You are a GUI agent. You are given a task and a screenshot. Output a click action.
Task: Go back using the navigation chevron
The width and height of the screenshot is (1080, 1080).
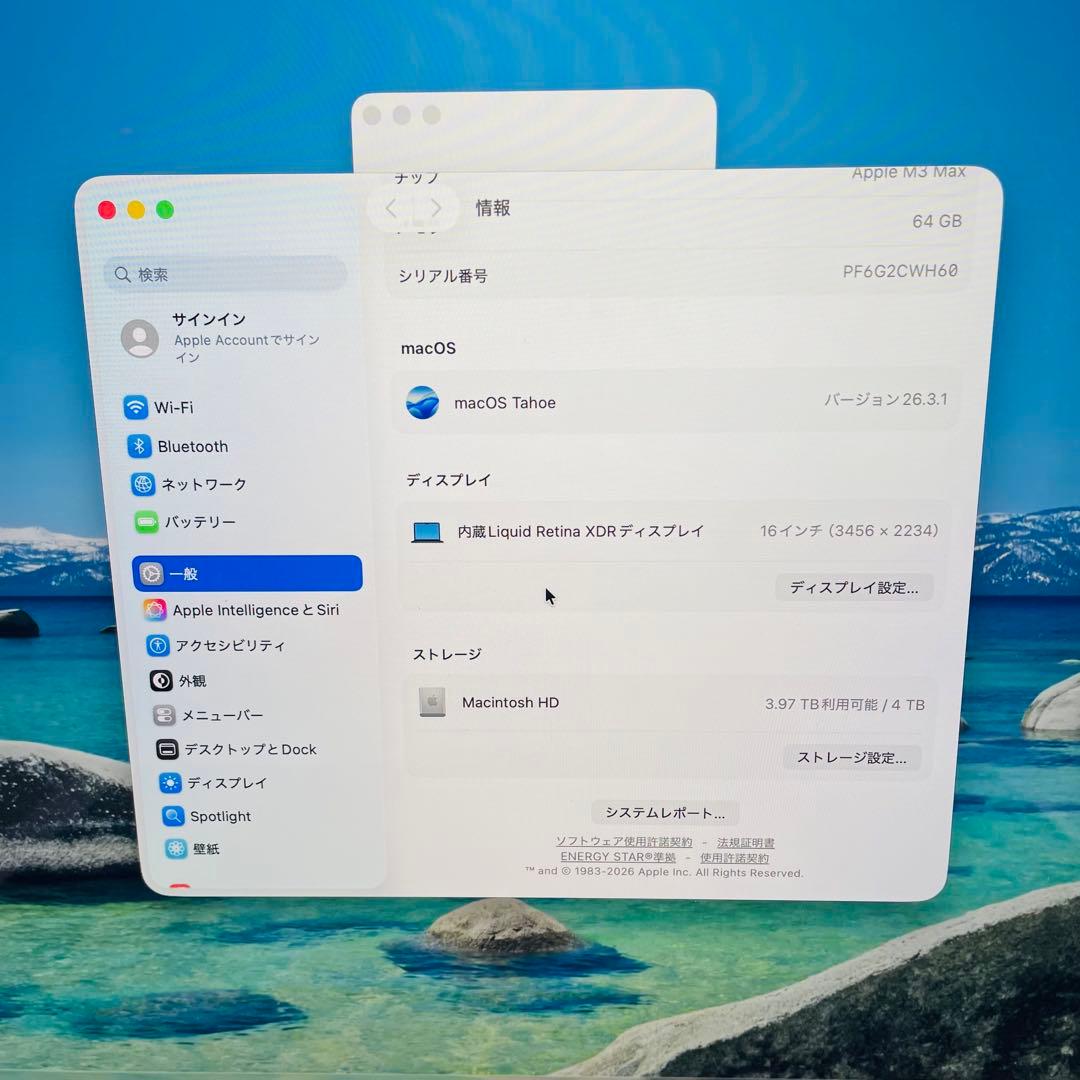click(391, 208)
